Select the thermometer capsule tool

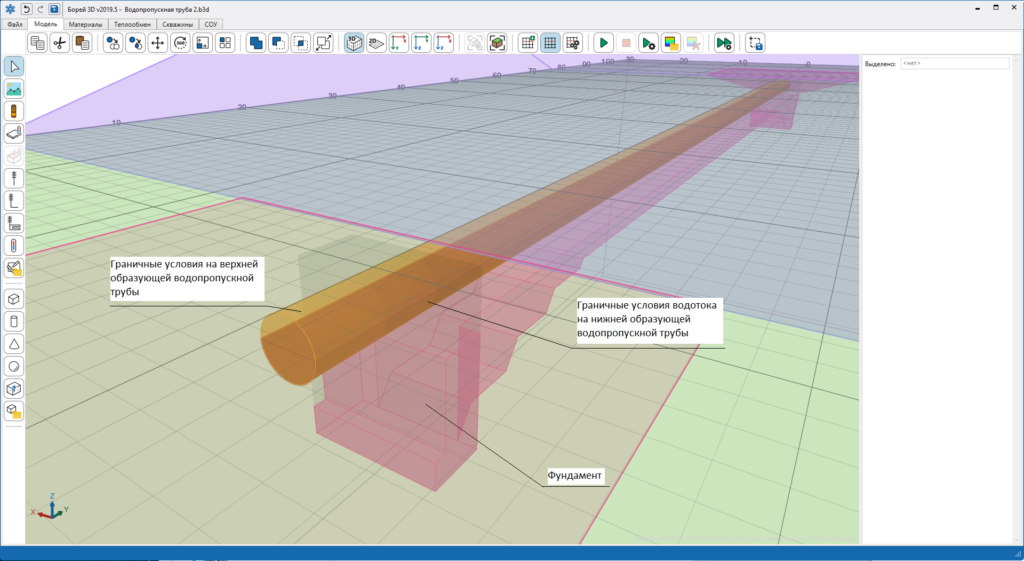(x=14, y=246)
